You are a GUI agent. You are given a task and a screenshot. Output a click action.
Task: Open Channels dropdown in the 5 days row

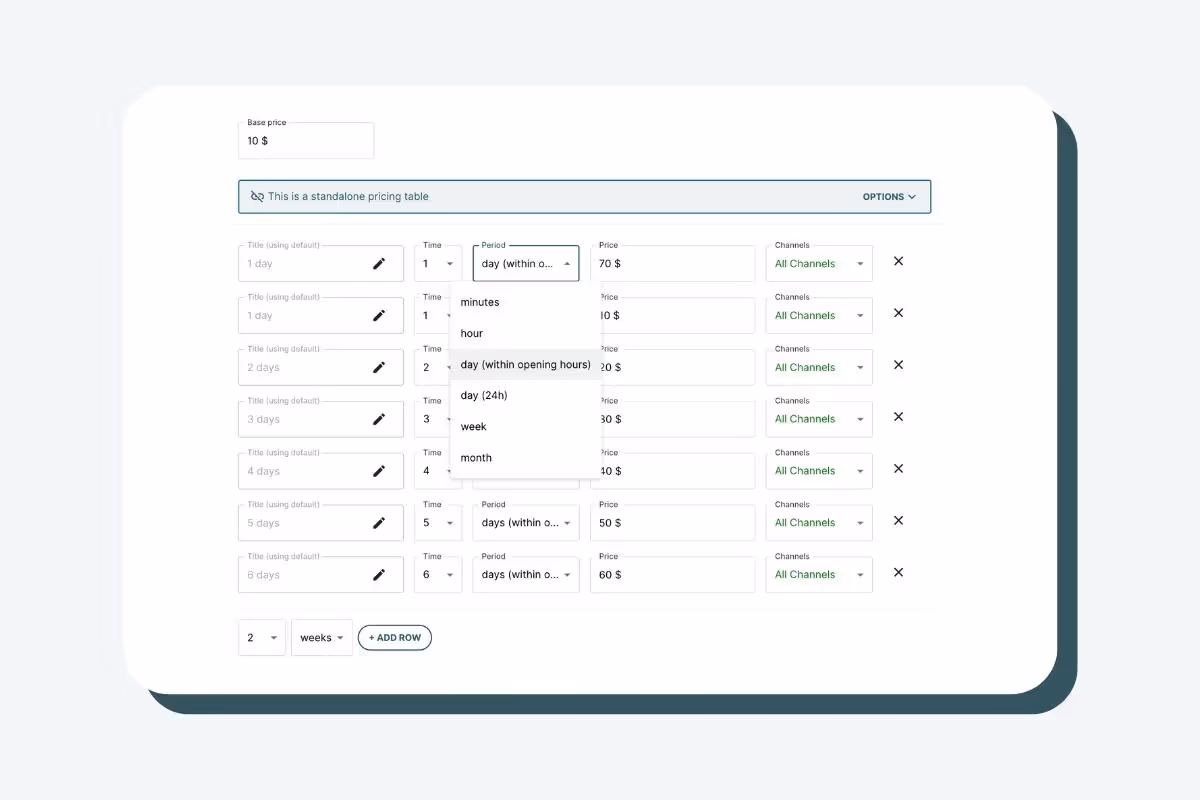(x=819, y=523)
